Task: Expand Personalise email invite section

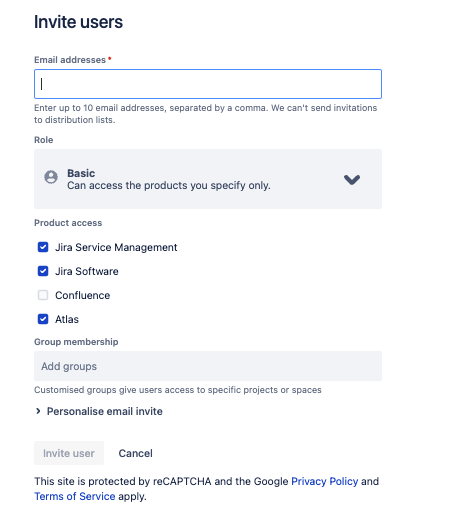Action: click(x=104, y=411)
